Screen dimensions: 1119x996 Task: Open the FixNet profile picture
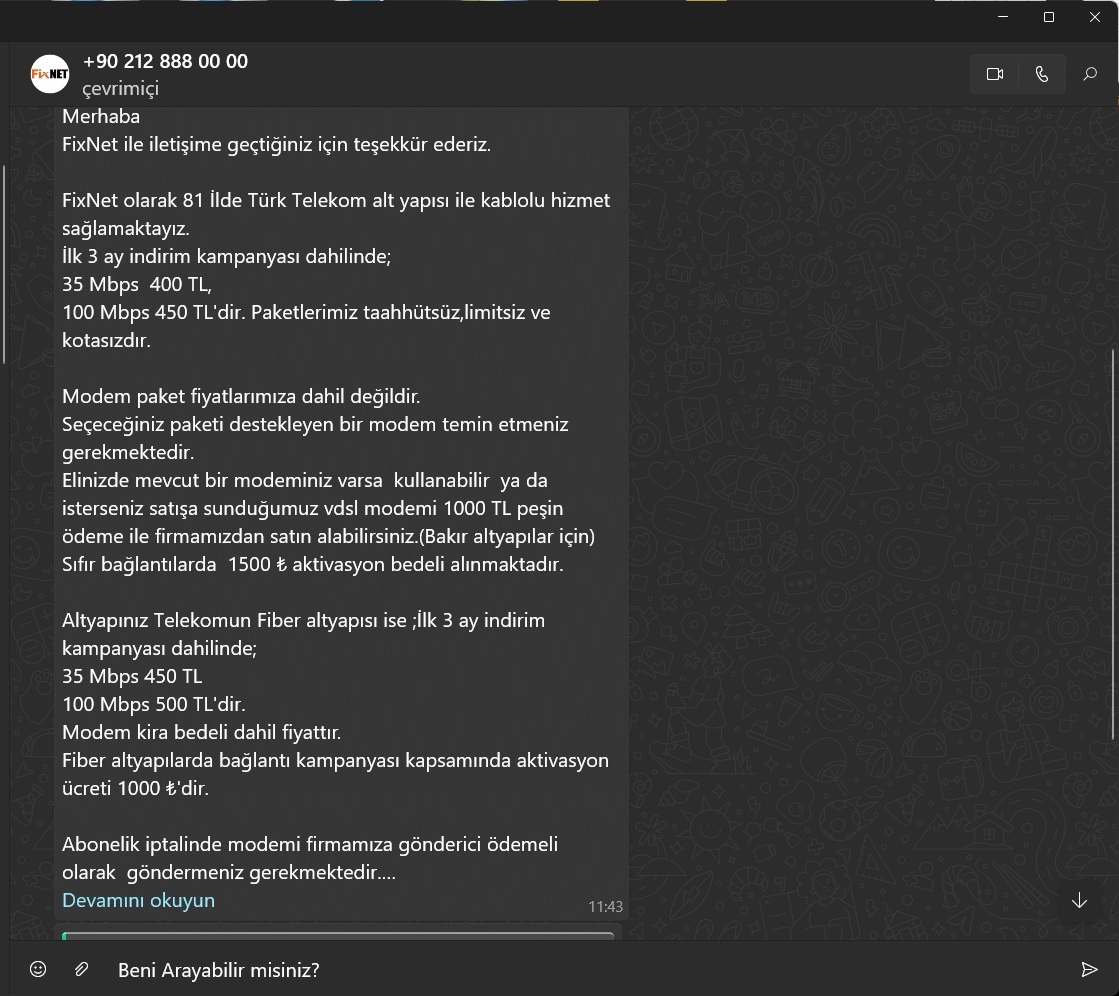point(50,74)
